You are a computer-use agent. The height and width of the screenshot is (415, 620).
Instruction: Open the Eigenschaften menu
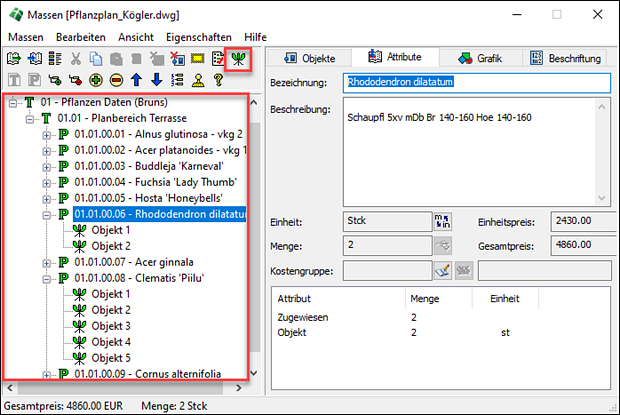coord(199,37)
